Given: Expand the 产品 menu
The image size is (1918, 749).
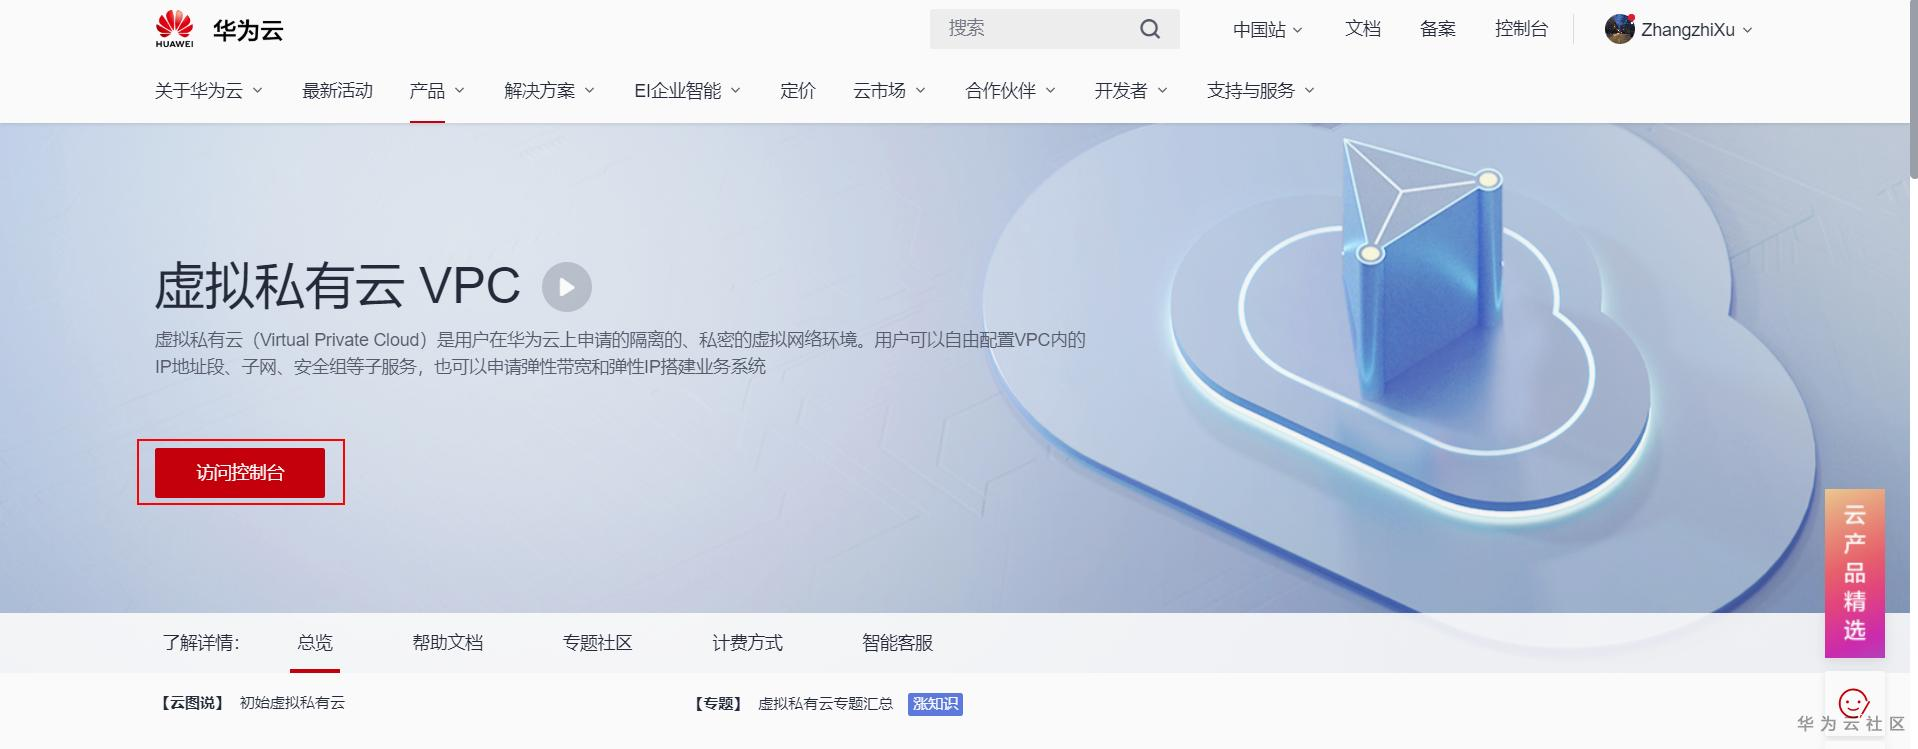Looking at the screenshot, I should point(437,91).
